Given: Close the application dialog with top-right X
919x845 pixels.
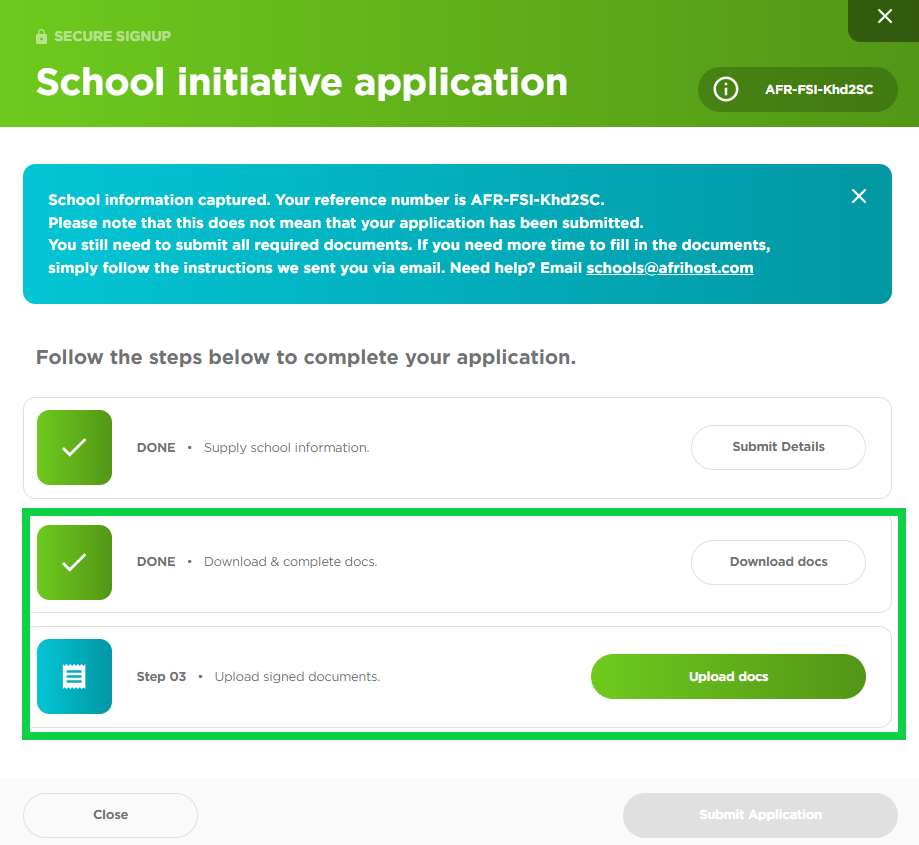Looking at the screenshot, I should click(884, 17).
